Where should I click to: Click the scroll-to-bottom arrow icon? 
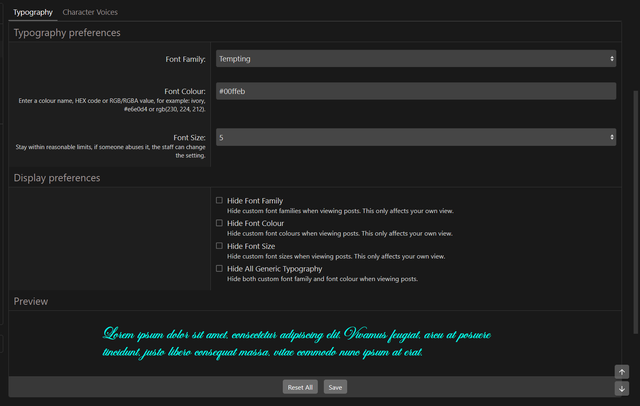(622, 389)
